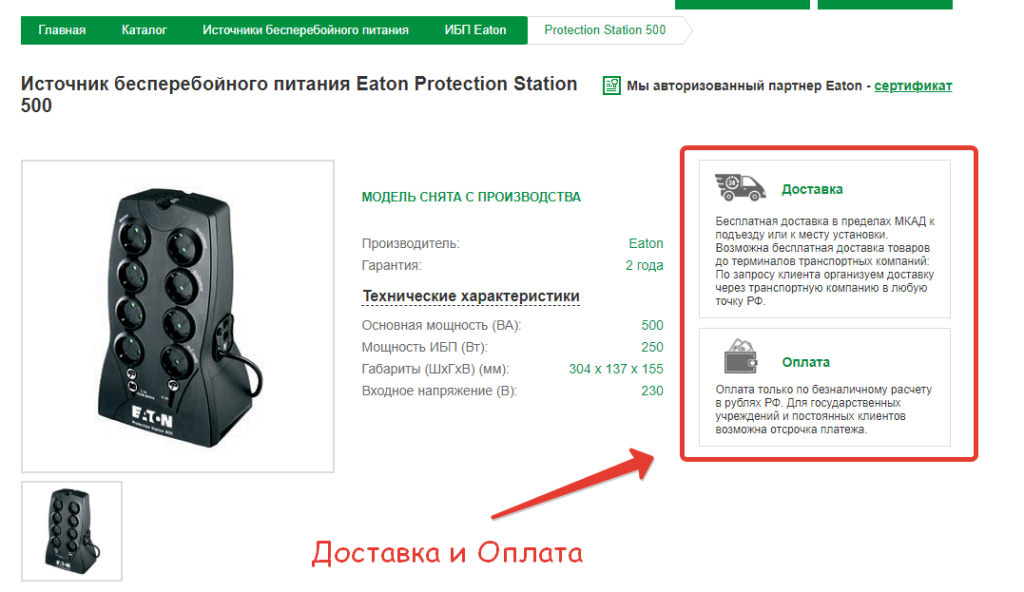
Task: Click the manufacturer value Eaton
Action: click(646, 243)
